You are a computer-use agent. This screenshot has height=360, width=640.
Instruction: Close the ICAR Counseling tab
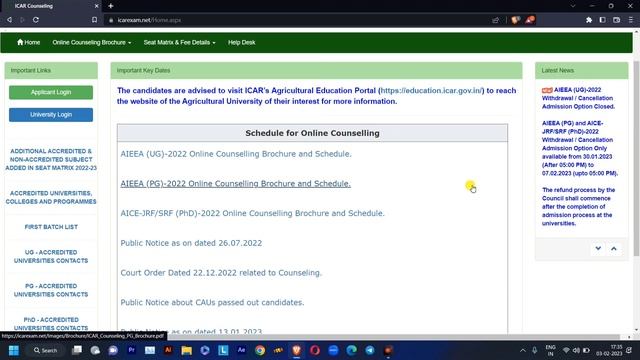(x=97, y=6)
